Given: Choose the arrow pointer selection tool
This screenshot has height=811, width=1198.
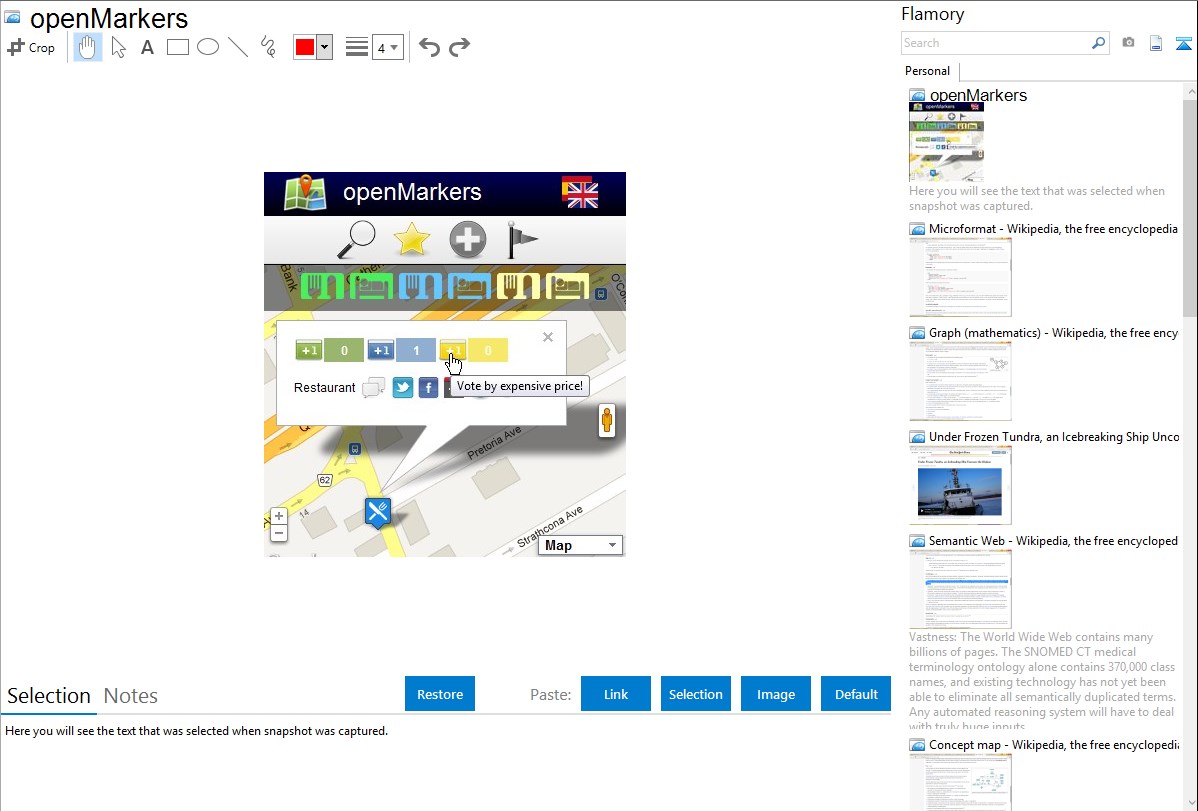Looking at the screenshot, I should coord(118,47).
